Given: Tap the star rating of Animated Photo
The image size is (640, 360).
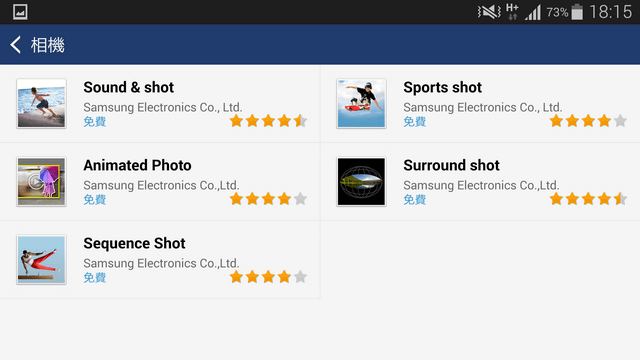Looking at the screenshot, I should 268,199.
